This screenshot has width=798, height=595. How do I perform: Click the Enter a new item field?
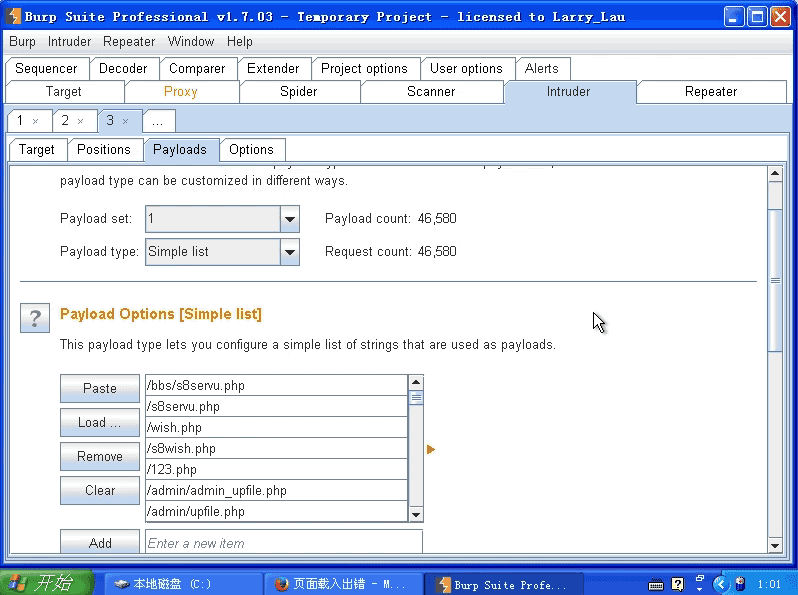click(x=284, y=542)
